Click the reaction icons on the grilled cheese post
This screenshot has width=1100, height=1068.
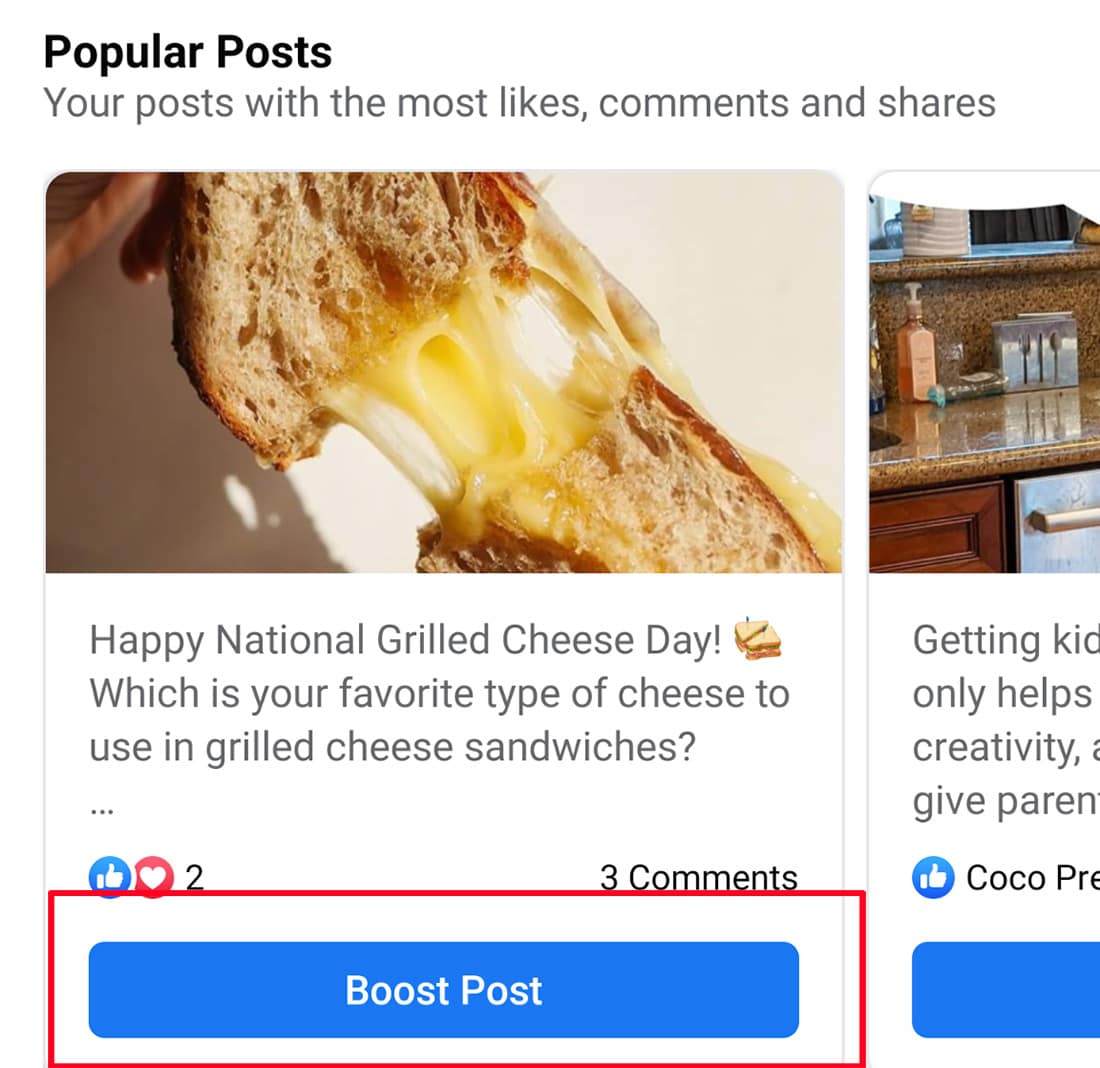(x=130, y=877)
